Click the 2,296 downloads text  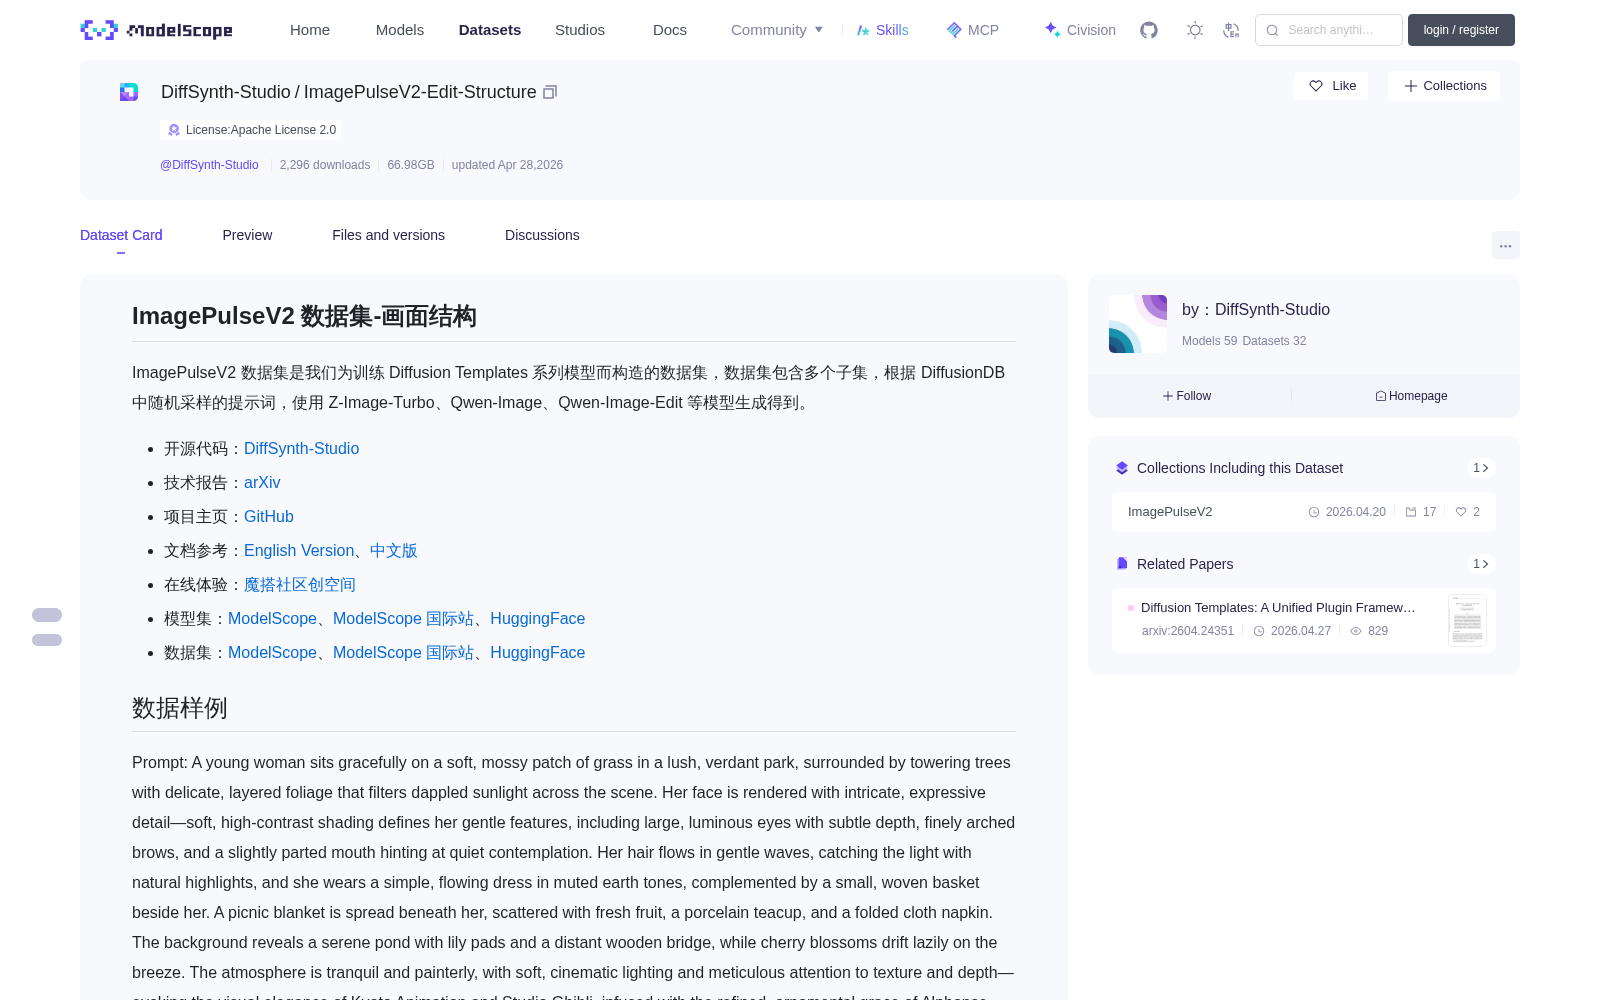[325, 165]
